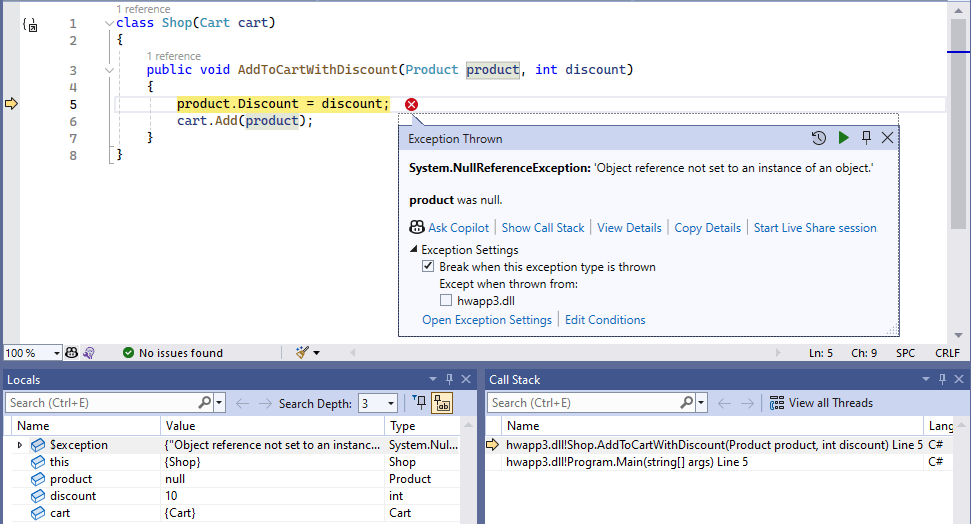Click the Name column header in Locals

[x=86, y=426]
